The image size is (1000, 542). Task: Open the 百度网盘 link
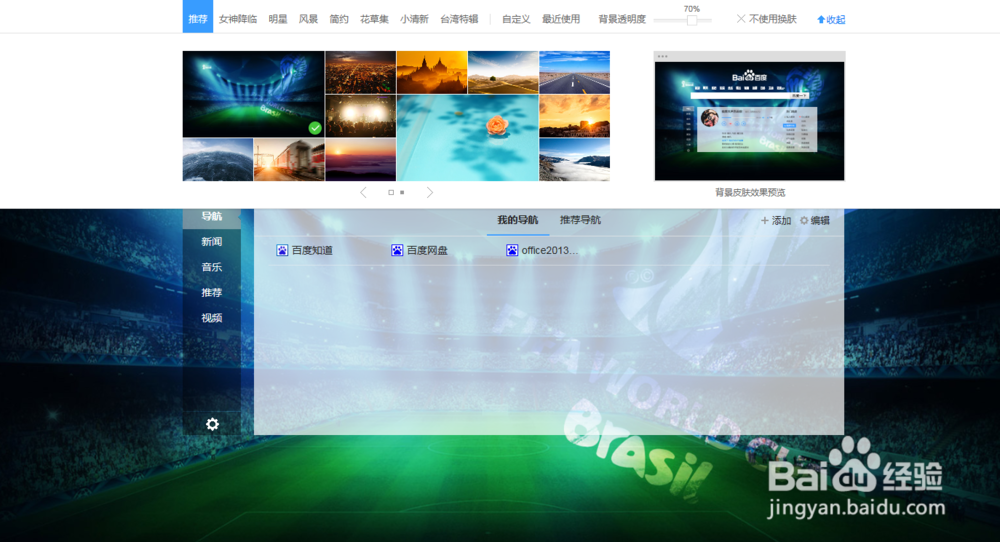coord(427,250)
